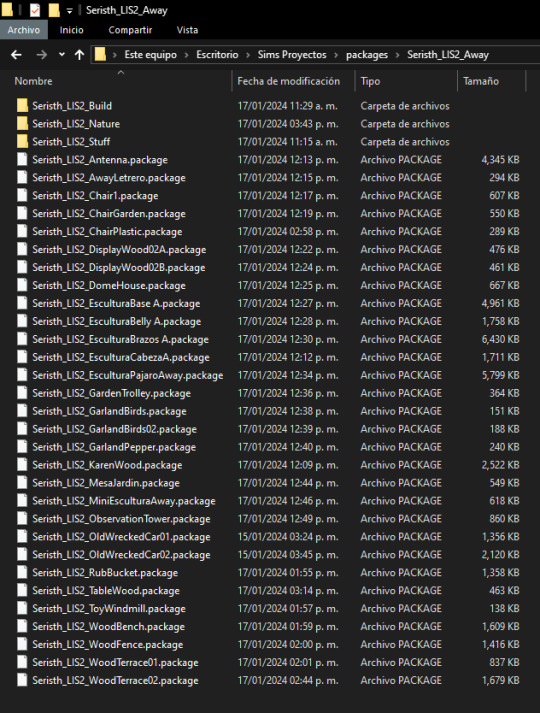Select file name Seristh_LIS2_GarlandBirds02.package
Image resolution: width=540 pixels, height=713 pixels.
115,429
